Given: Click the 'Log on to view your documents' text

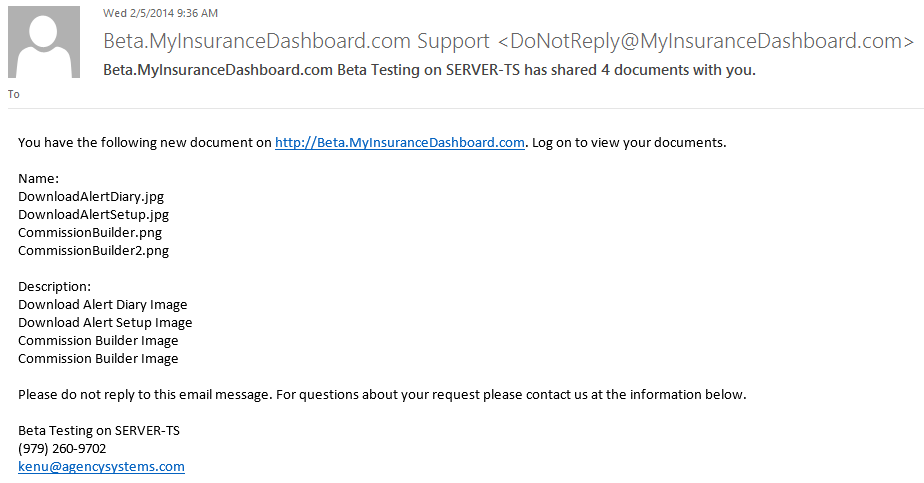Looking at the screenshot, I should coord(629,143).
